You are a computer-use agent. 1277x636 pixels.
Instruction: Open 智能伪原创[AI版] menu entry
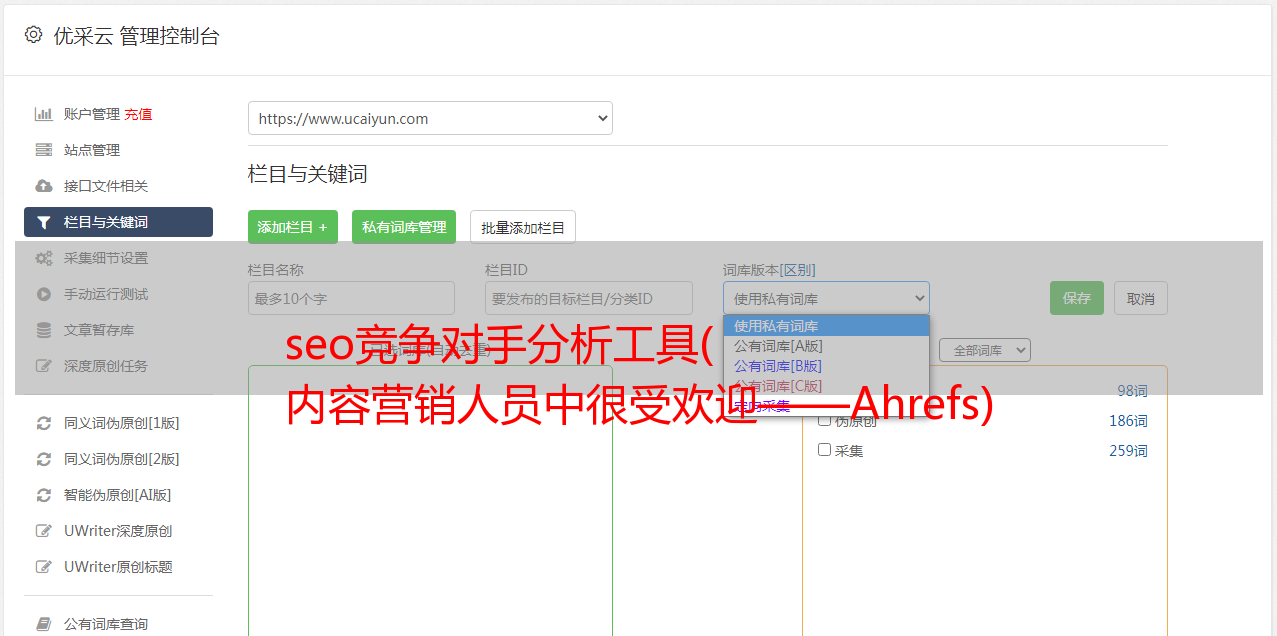118,495
